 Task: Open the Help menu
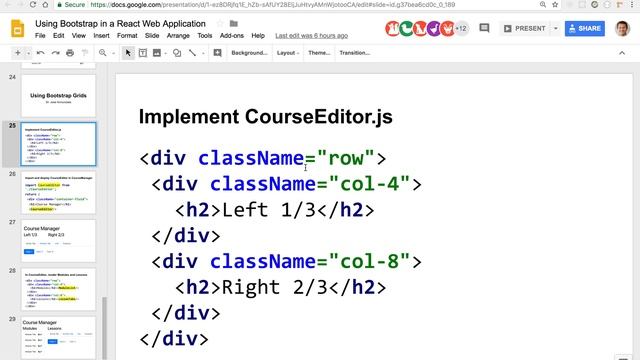[258, 36]
